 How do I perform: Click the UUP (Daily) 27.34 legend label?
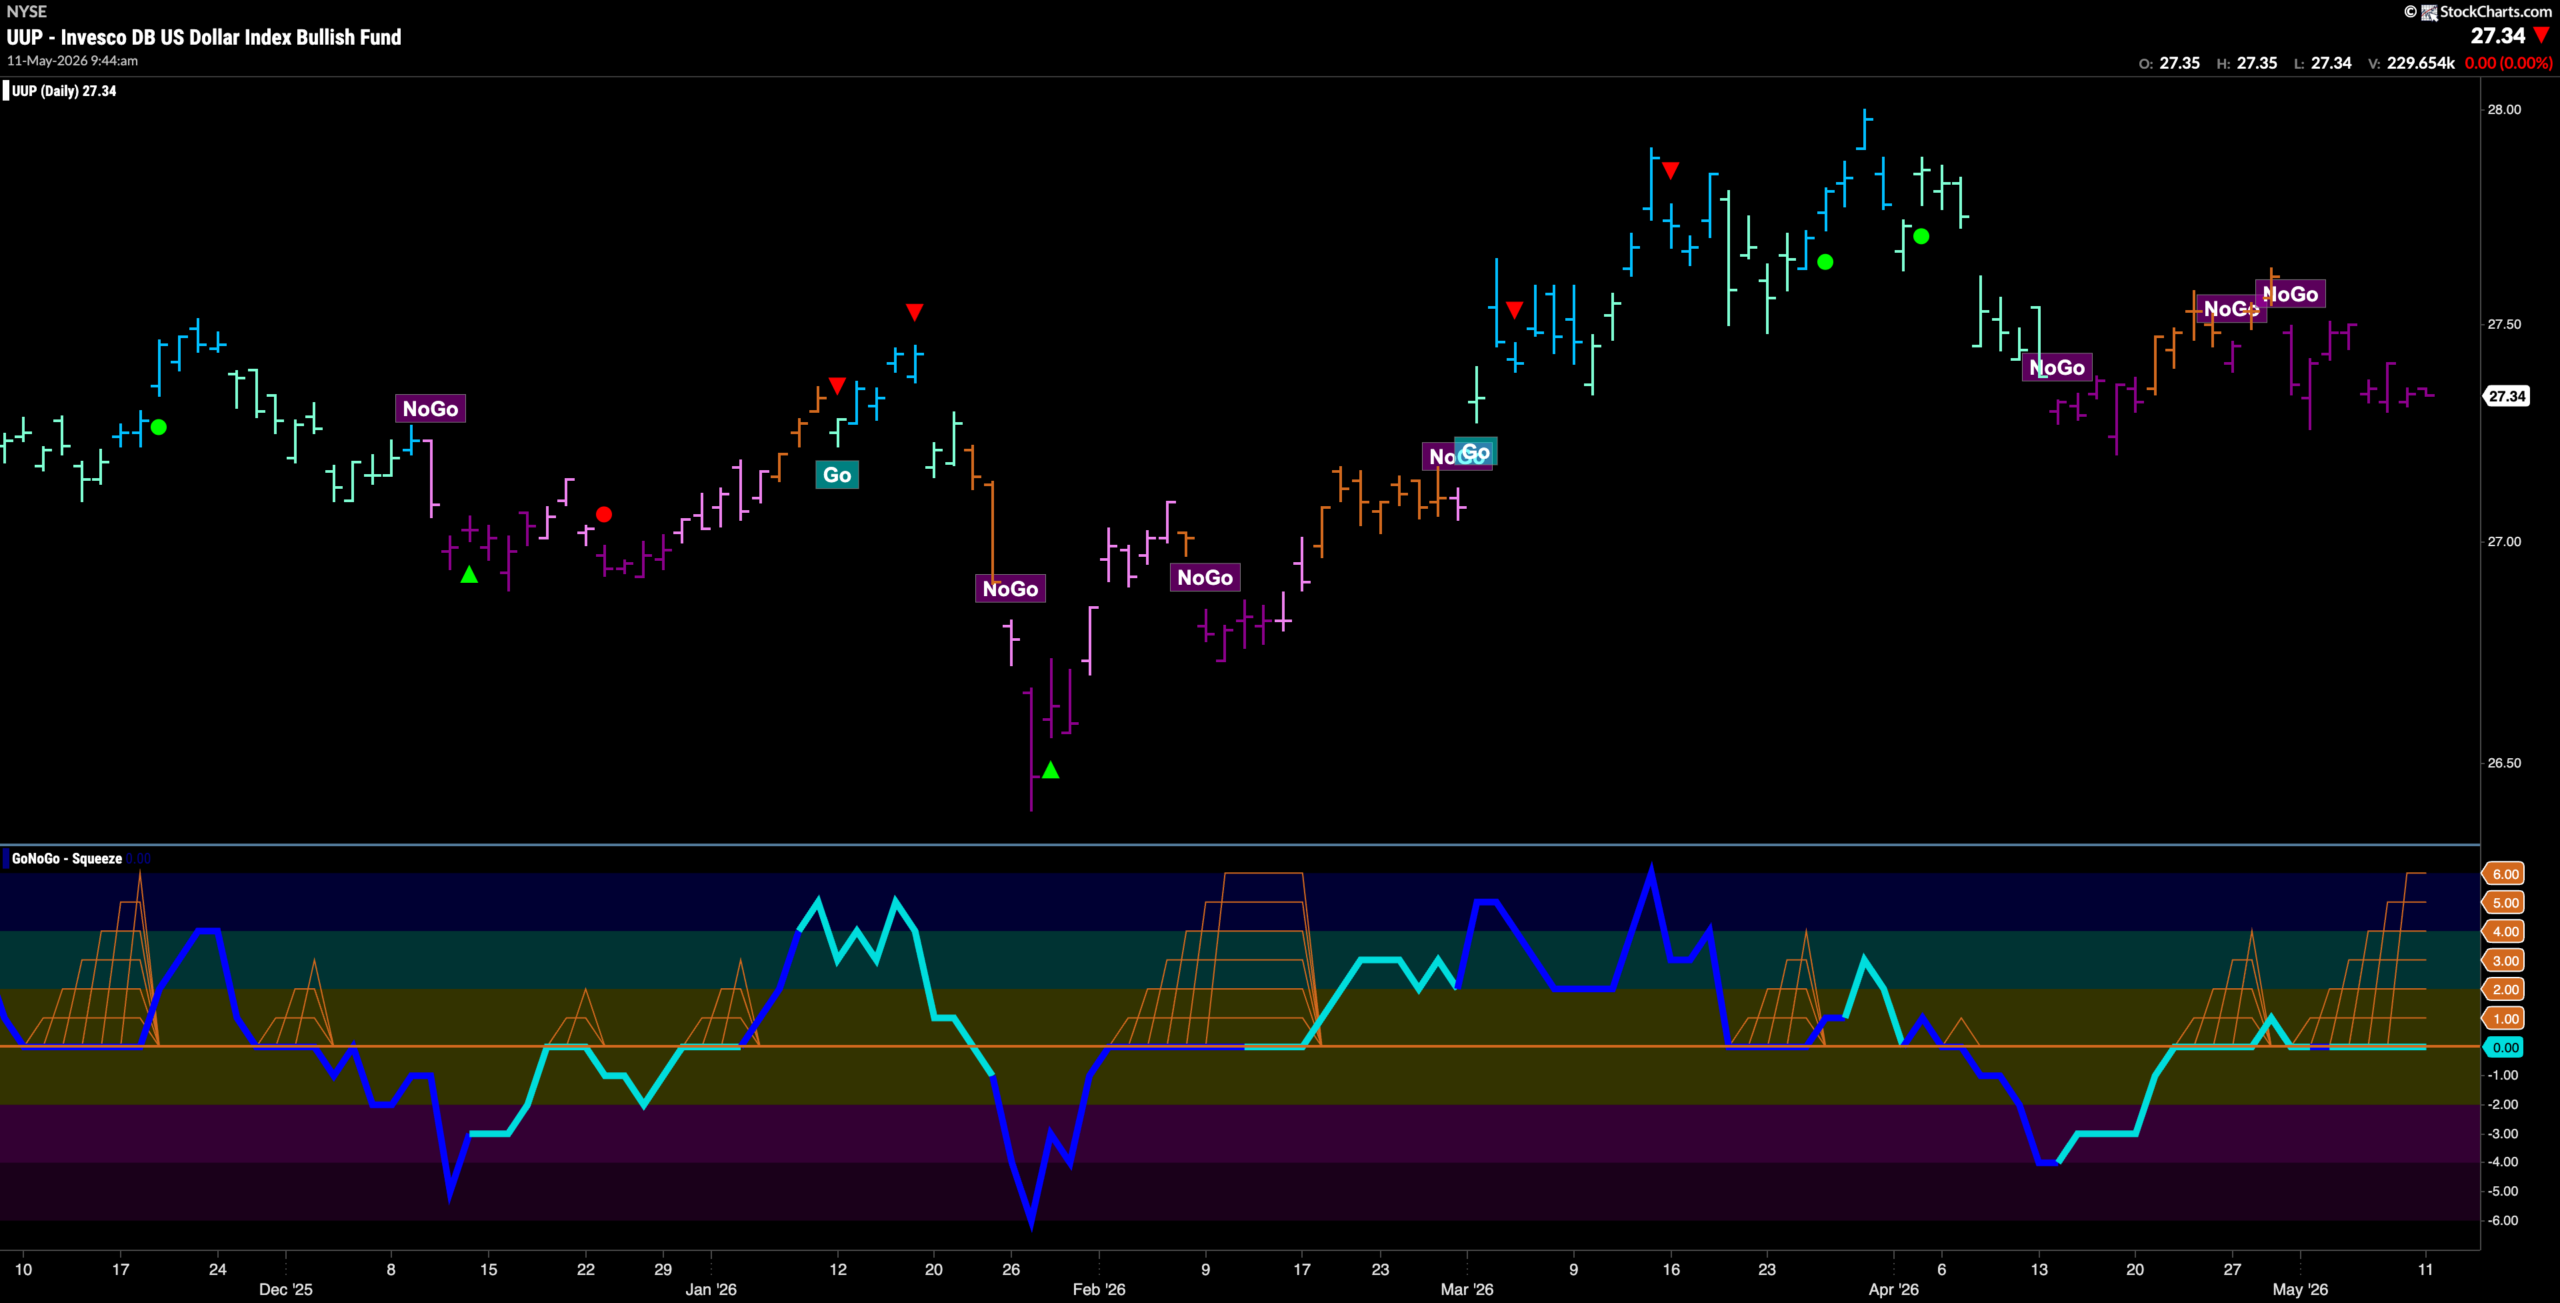[64, 91]
